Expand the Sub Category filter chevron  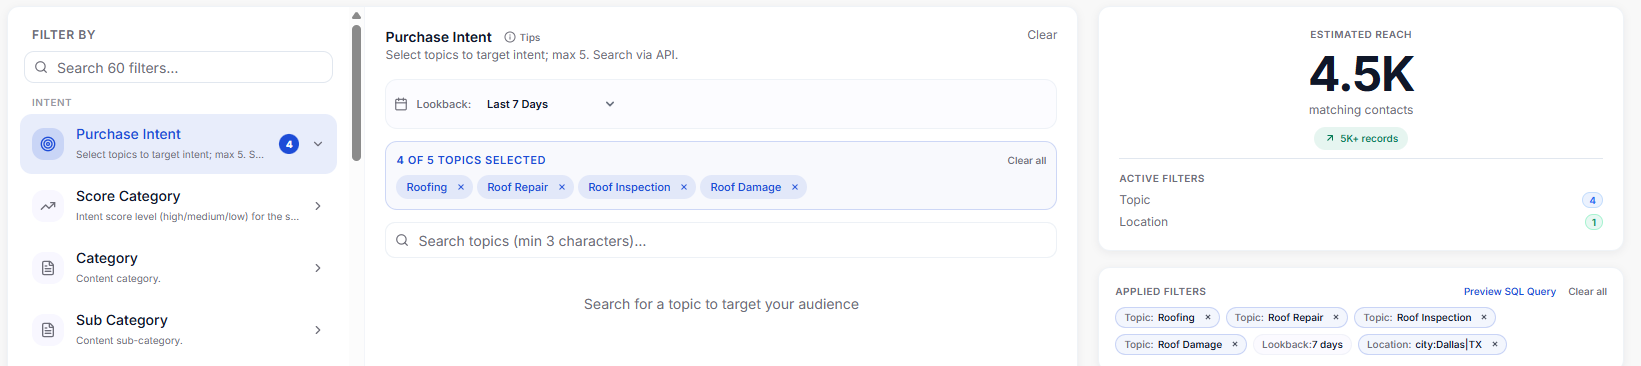(318, 330)
